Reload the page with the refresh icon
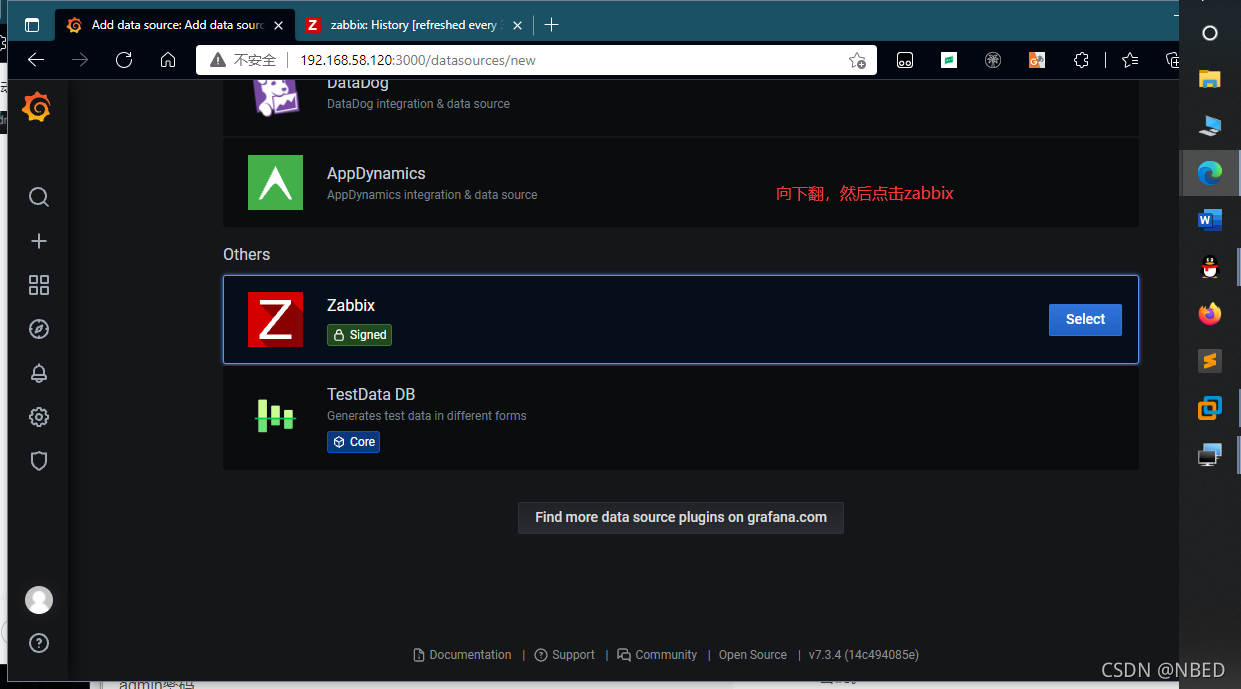The width and height of the screenshot is (1241, 689). 124,60
